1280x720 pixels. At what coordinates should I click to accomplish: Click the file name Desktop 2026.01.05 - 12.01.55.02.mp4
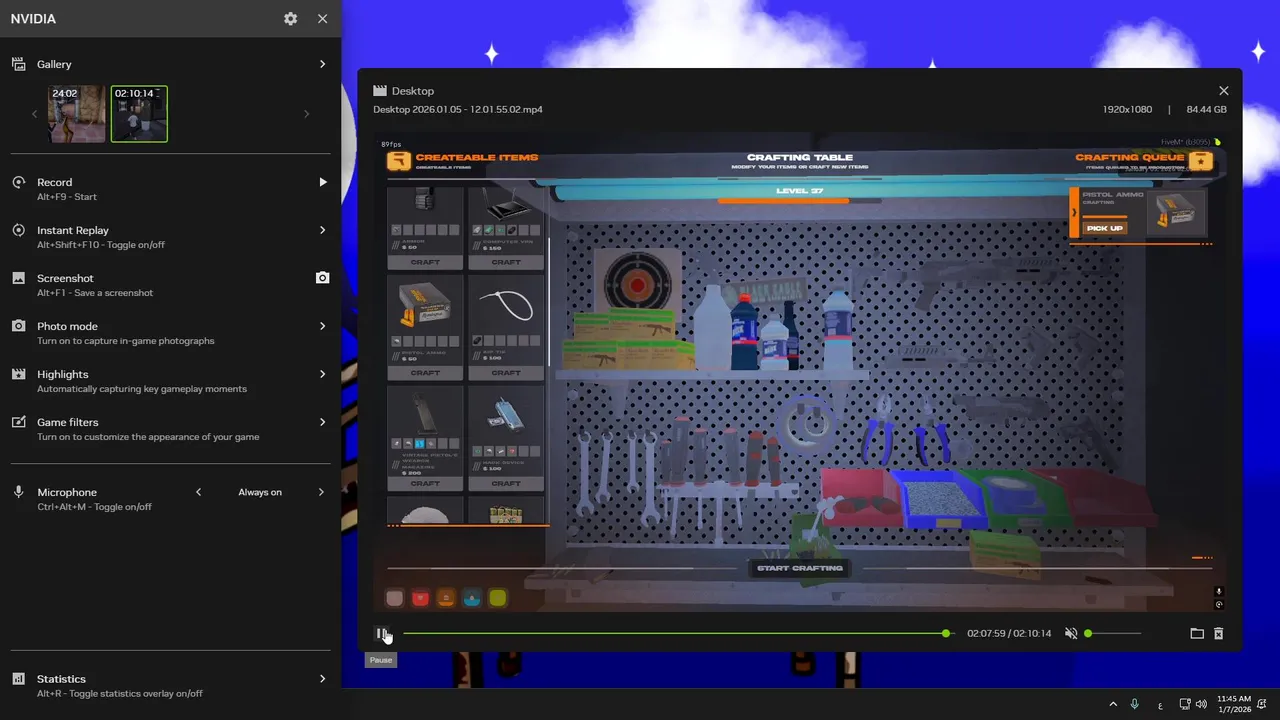click(x=458, y=109)
